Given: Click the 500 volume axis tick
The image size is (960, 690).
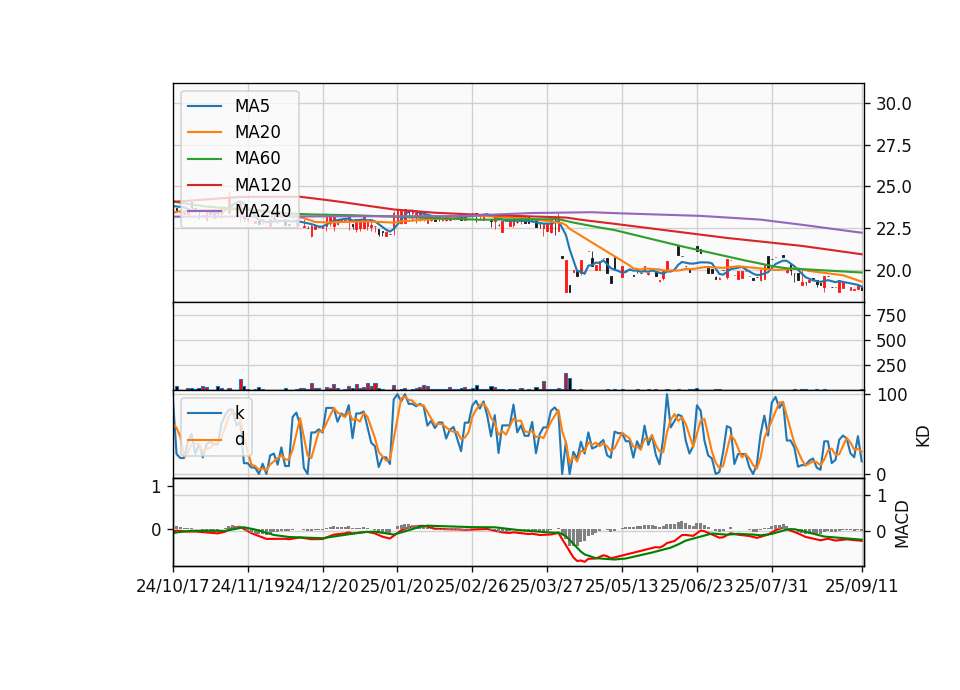Looking at the screenshot, I should click(891, 341).
